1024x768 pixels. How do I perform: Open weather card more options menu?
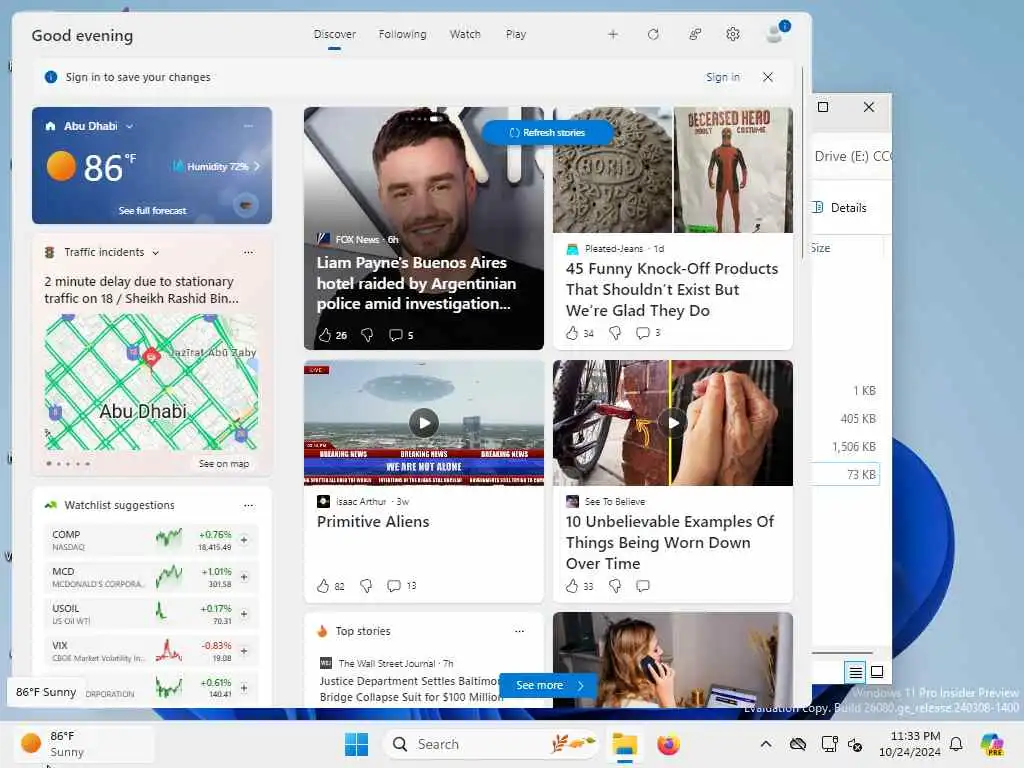(x=249, y=125)
